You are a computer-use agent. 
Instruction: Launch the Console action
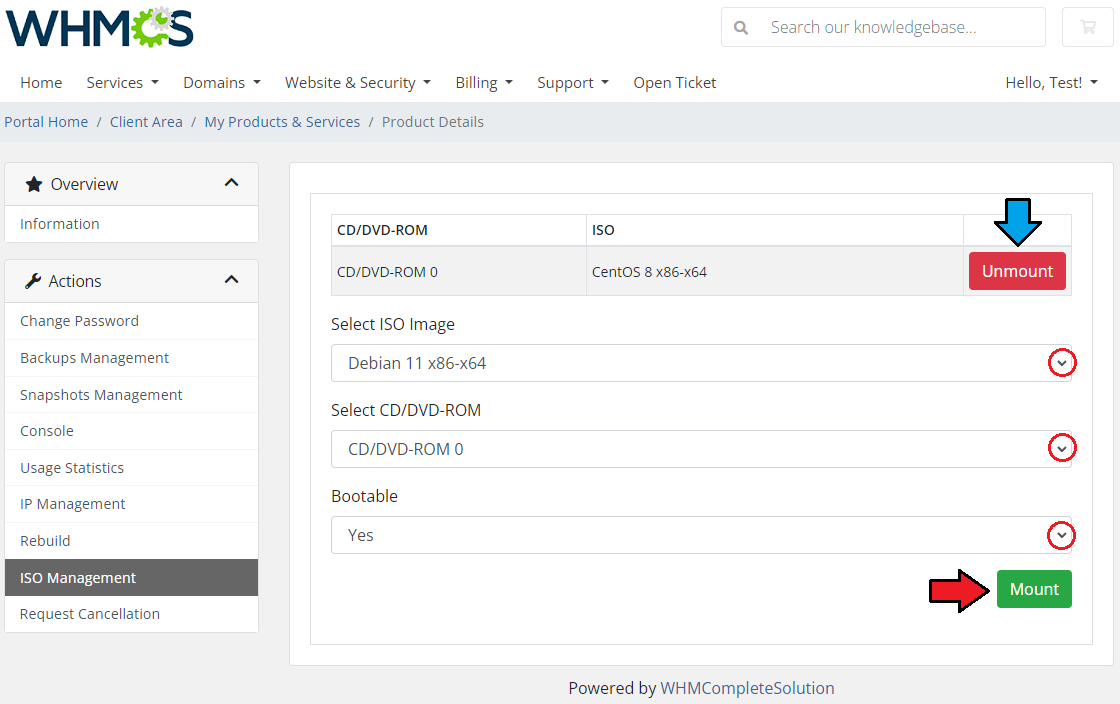point(131,431)
